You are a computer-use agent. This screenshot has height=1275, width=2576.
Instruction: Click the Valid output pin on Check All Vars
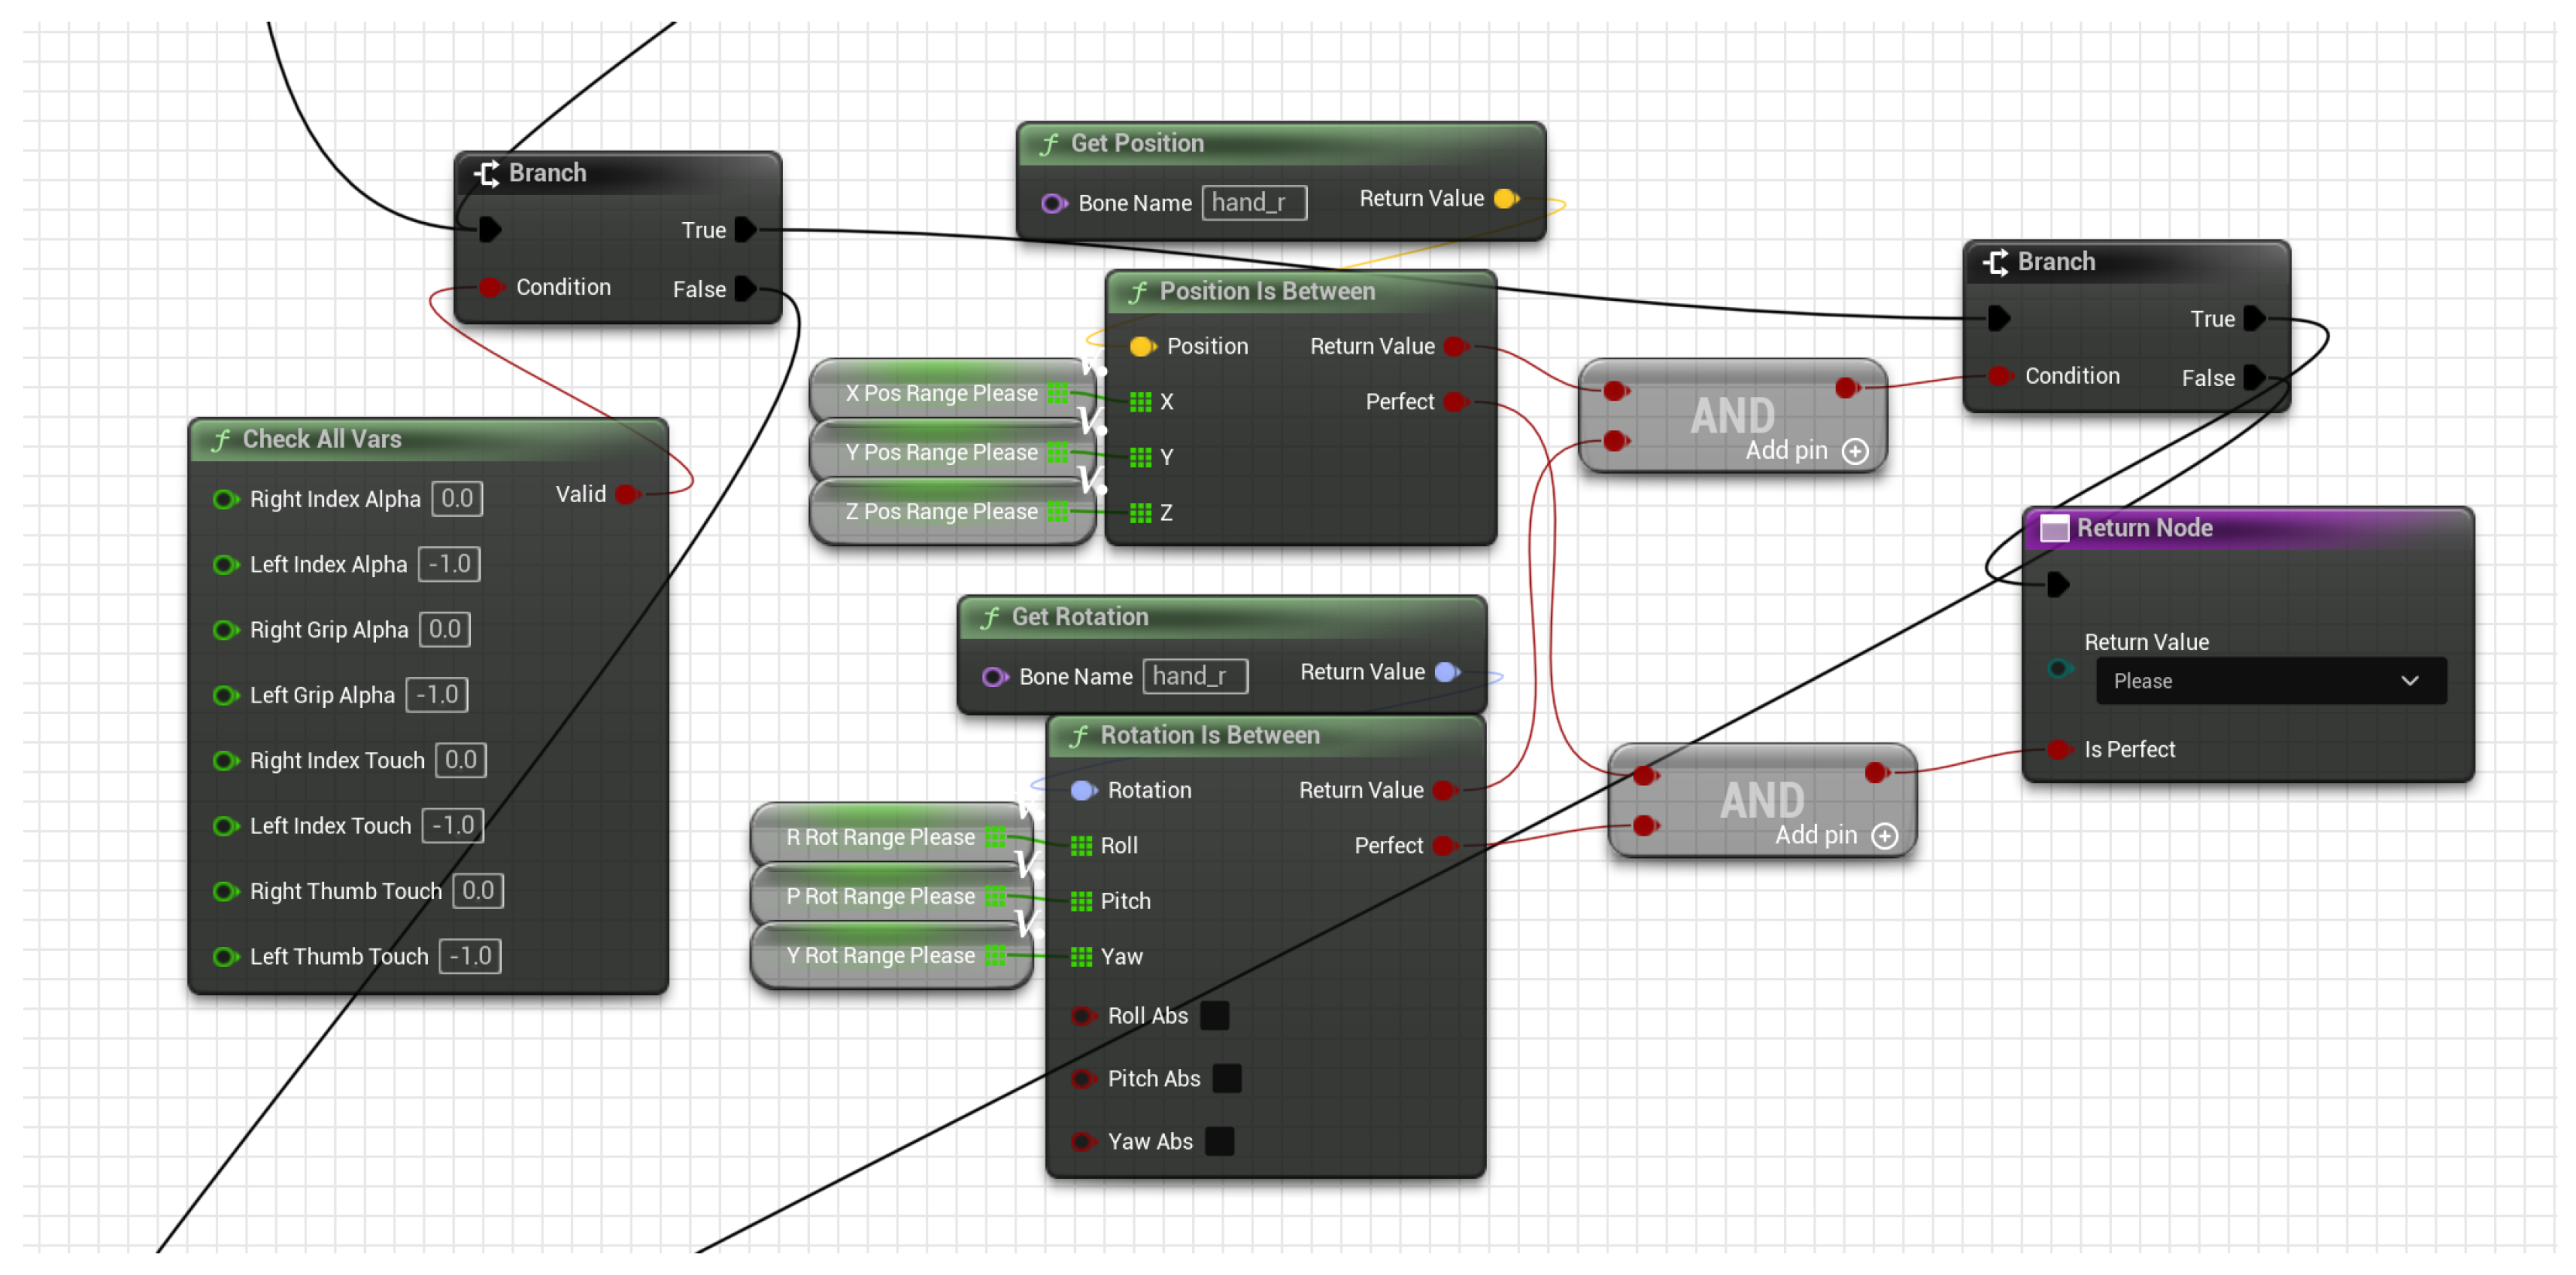(627, 494)
